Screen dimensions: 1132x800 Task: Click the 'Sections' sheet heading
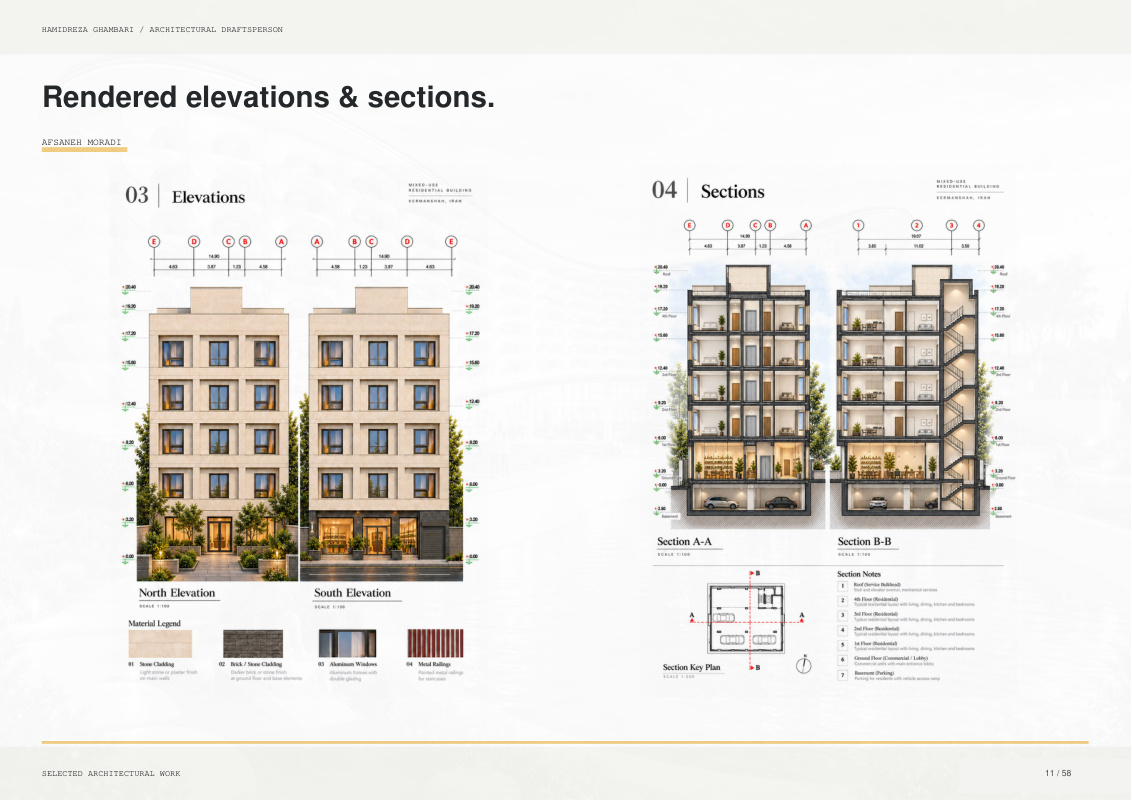tap(733, 191)
